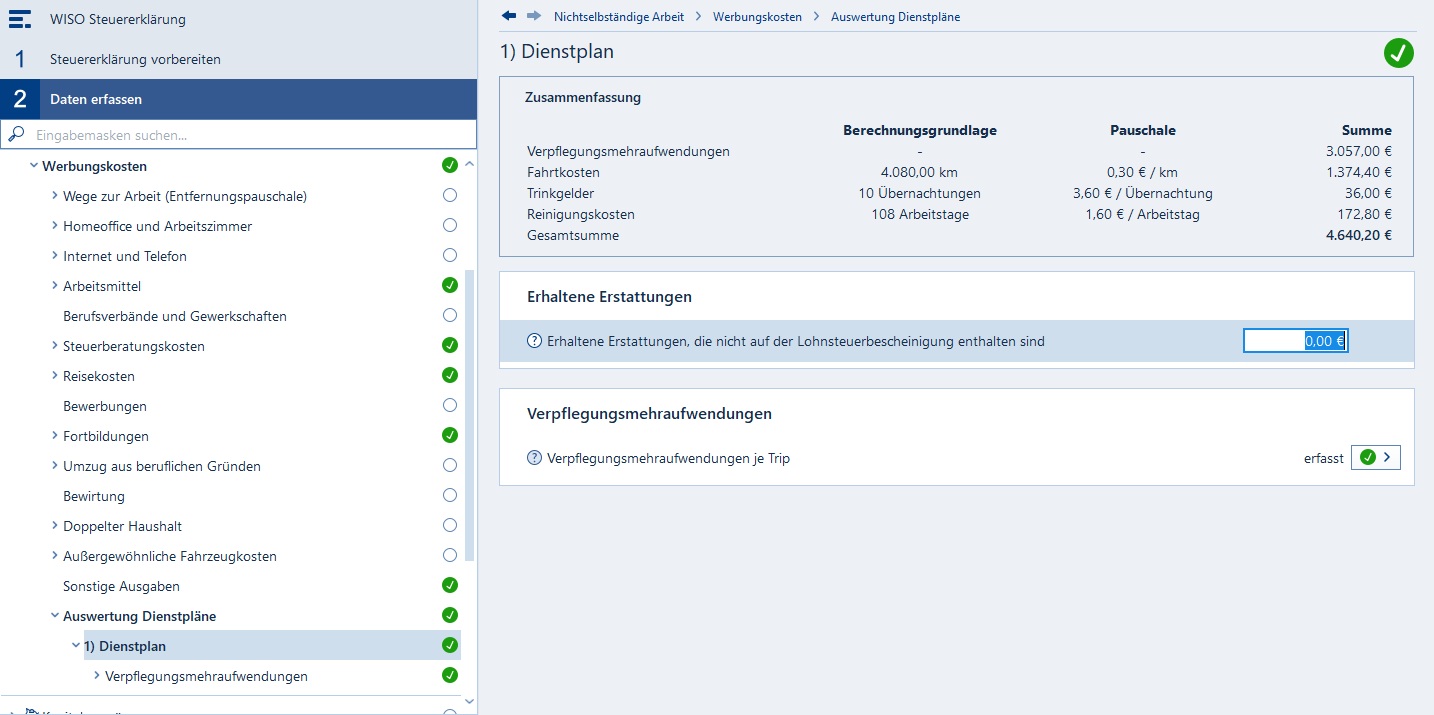Click green check of Verpflegungsmehraufwendungen tree row
This screenshot has width=1434, height=715.
450,675
